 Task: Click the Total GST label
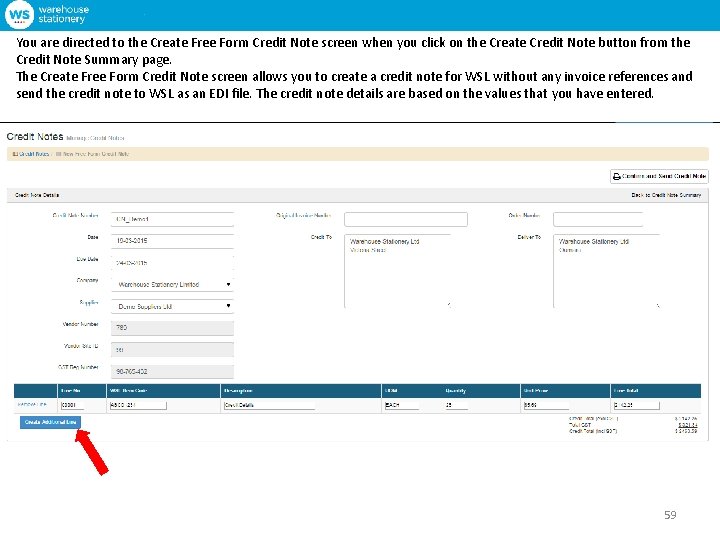click(x=580, y=425)
